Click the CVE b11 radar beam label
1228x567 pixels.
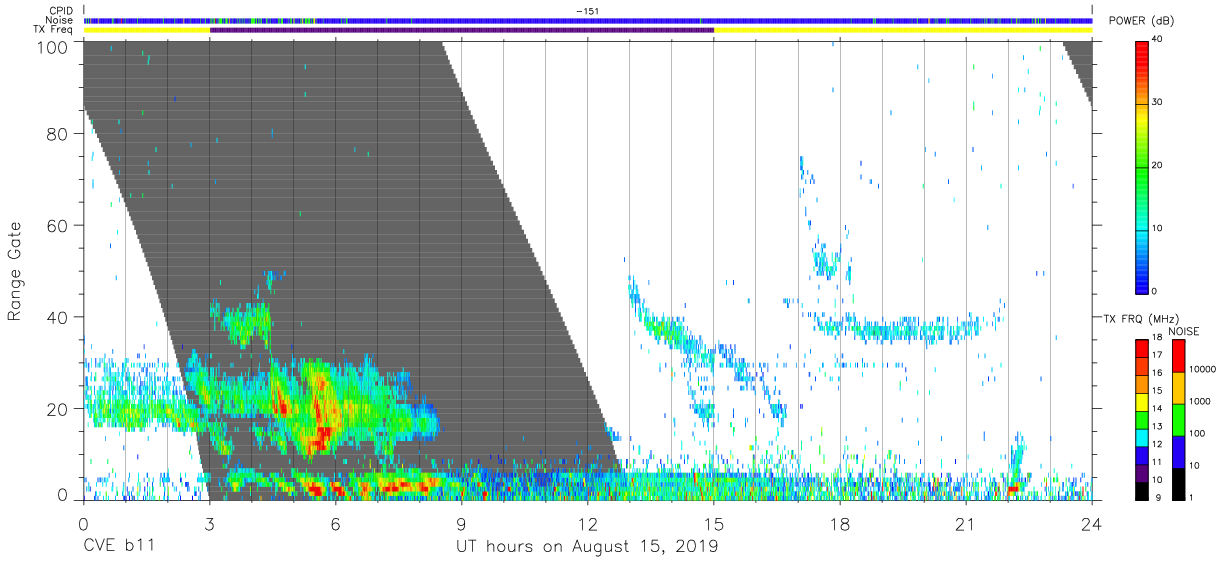119,547
